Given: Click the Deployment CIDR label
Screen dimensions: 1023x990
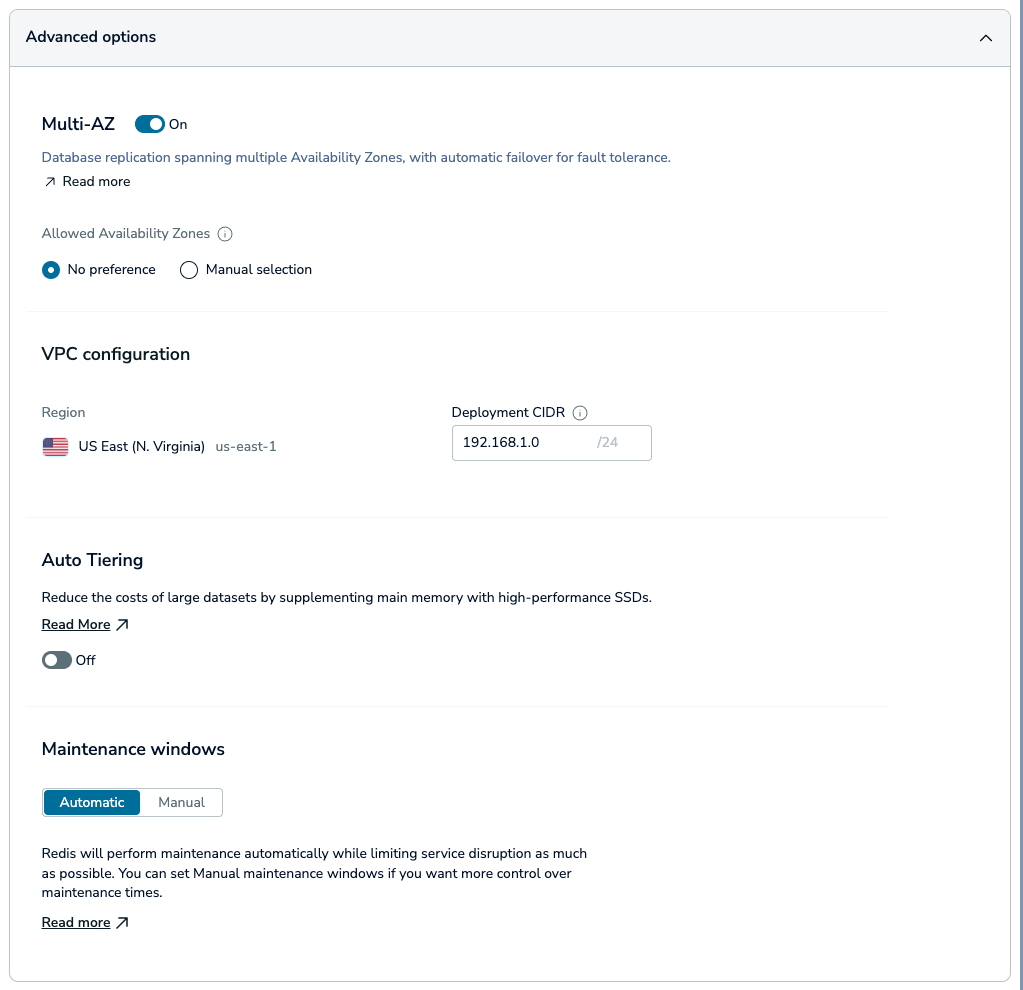Looking at the screenshot, I should 508,412.
